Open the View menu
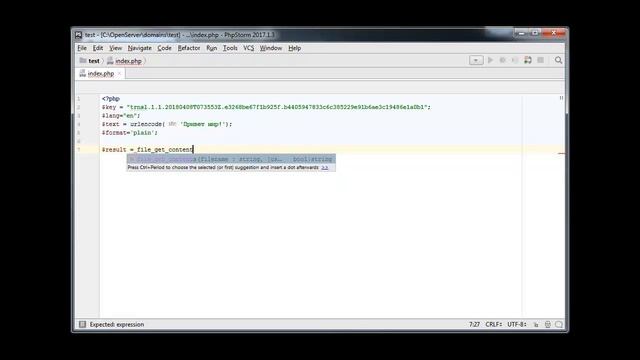640x360 pixels. point(116,48)
